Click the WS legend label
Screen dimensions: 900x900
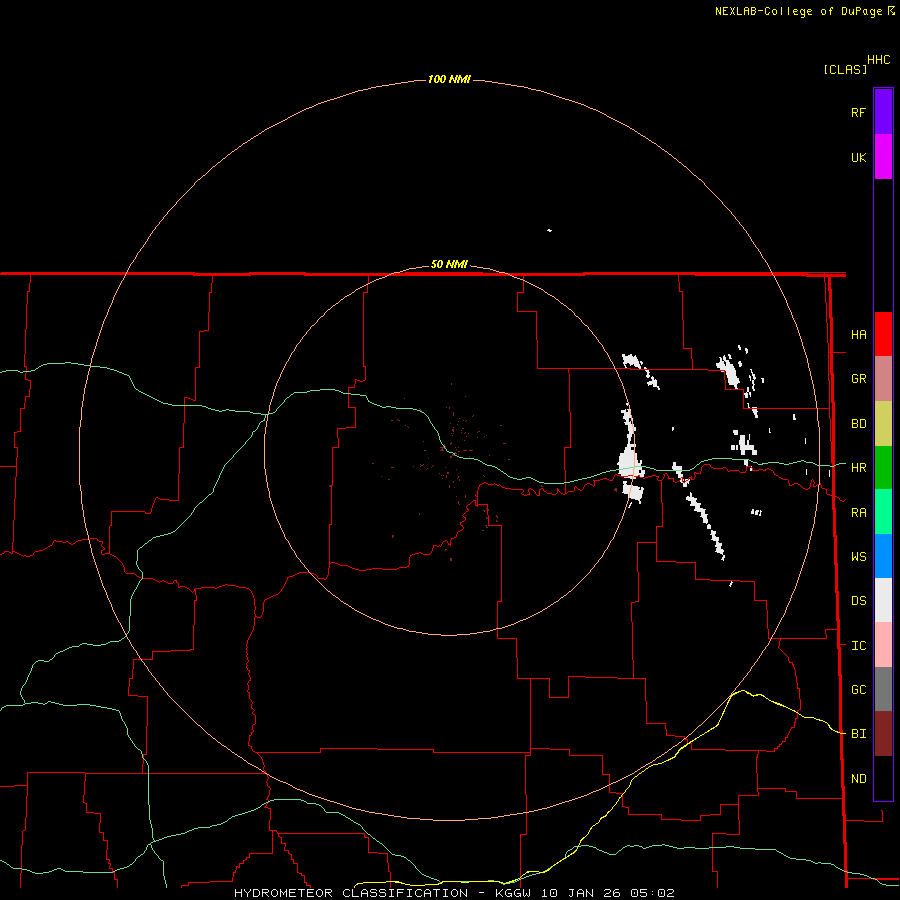(x=859, y=556)
